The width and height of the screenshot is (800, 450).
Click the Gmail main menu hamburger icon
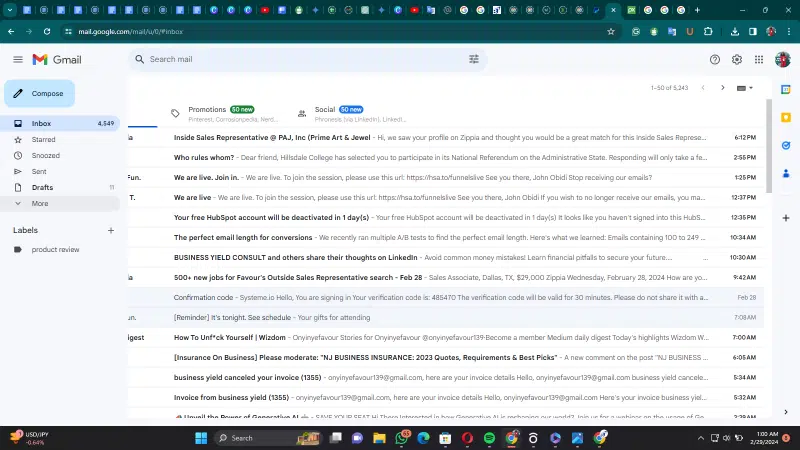17,60
